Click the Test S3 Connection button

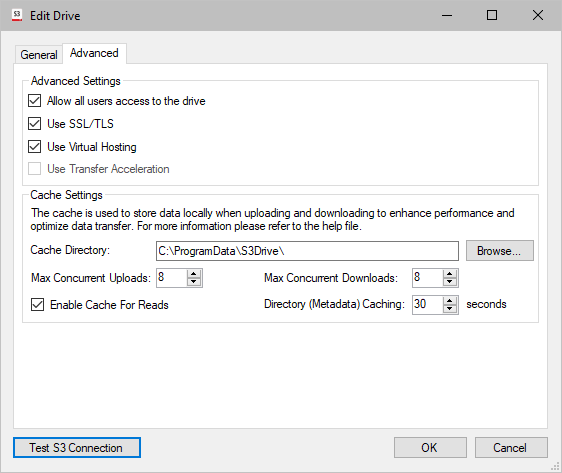point(77,448)
